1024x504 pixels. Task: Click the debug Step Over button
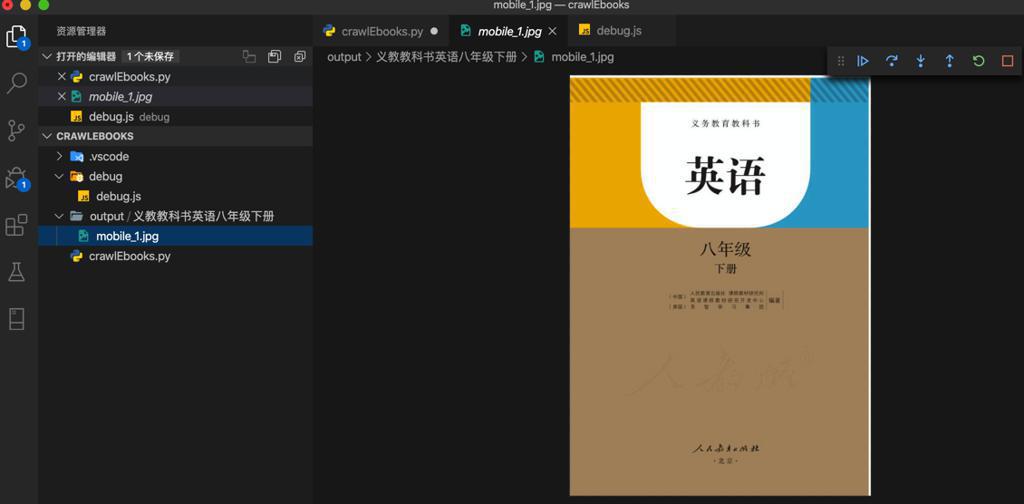(x=891, y=61)
